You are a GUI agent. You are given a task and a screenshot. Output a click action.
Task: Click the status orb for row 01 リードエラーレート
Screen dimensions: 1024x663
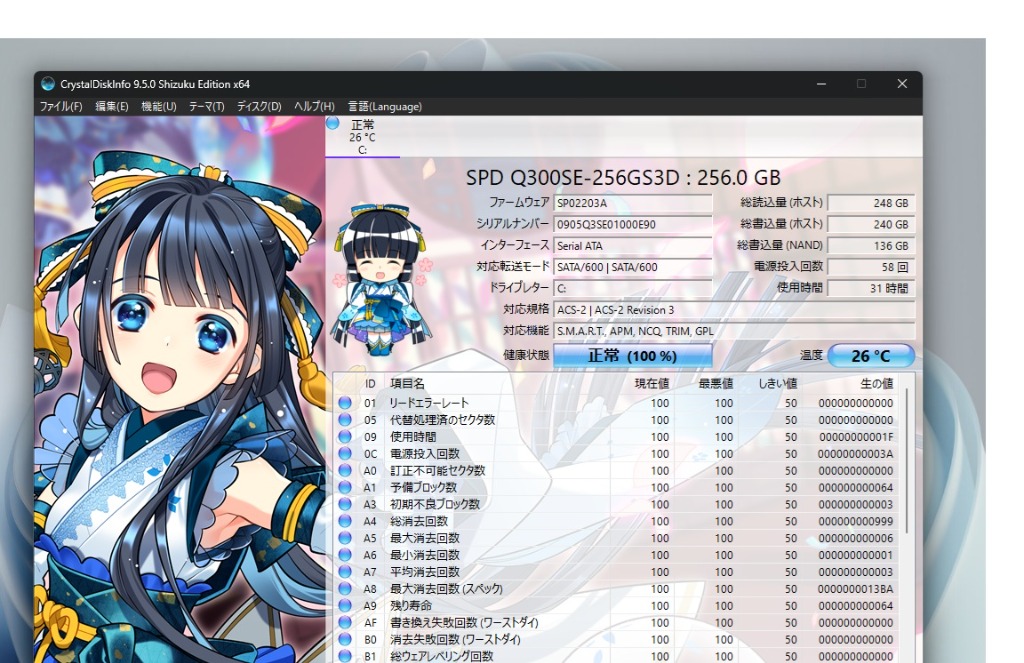(345, 403)
